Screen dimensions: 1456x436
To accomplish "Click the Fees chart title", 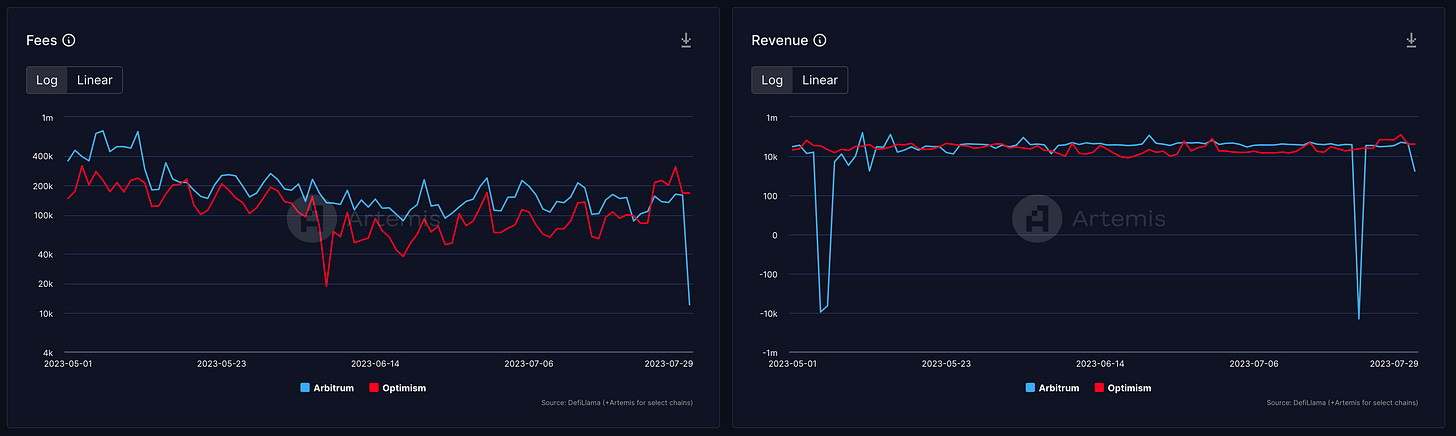I will pos(41,40).
